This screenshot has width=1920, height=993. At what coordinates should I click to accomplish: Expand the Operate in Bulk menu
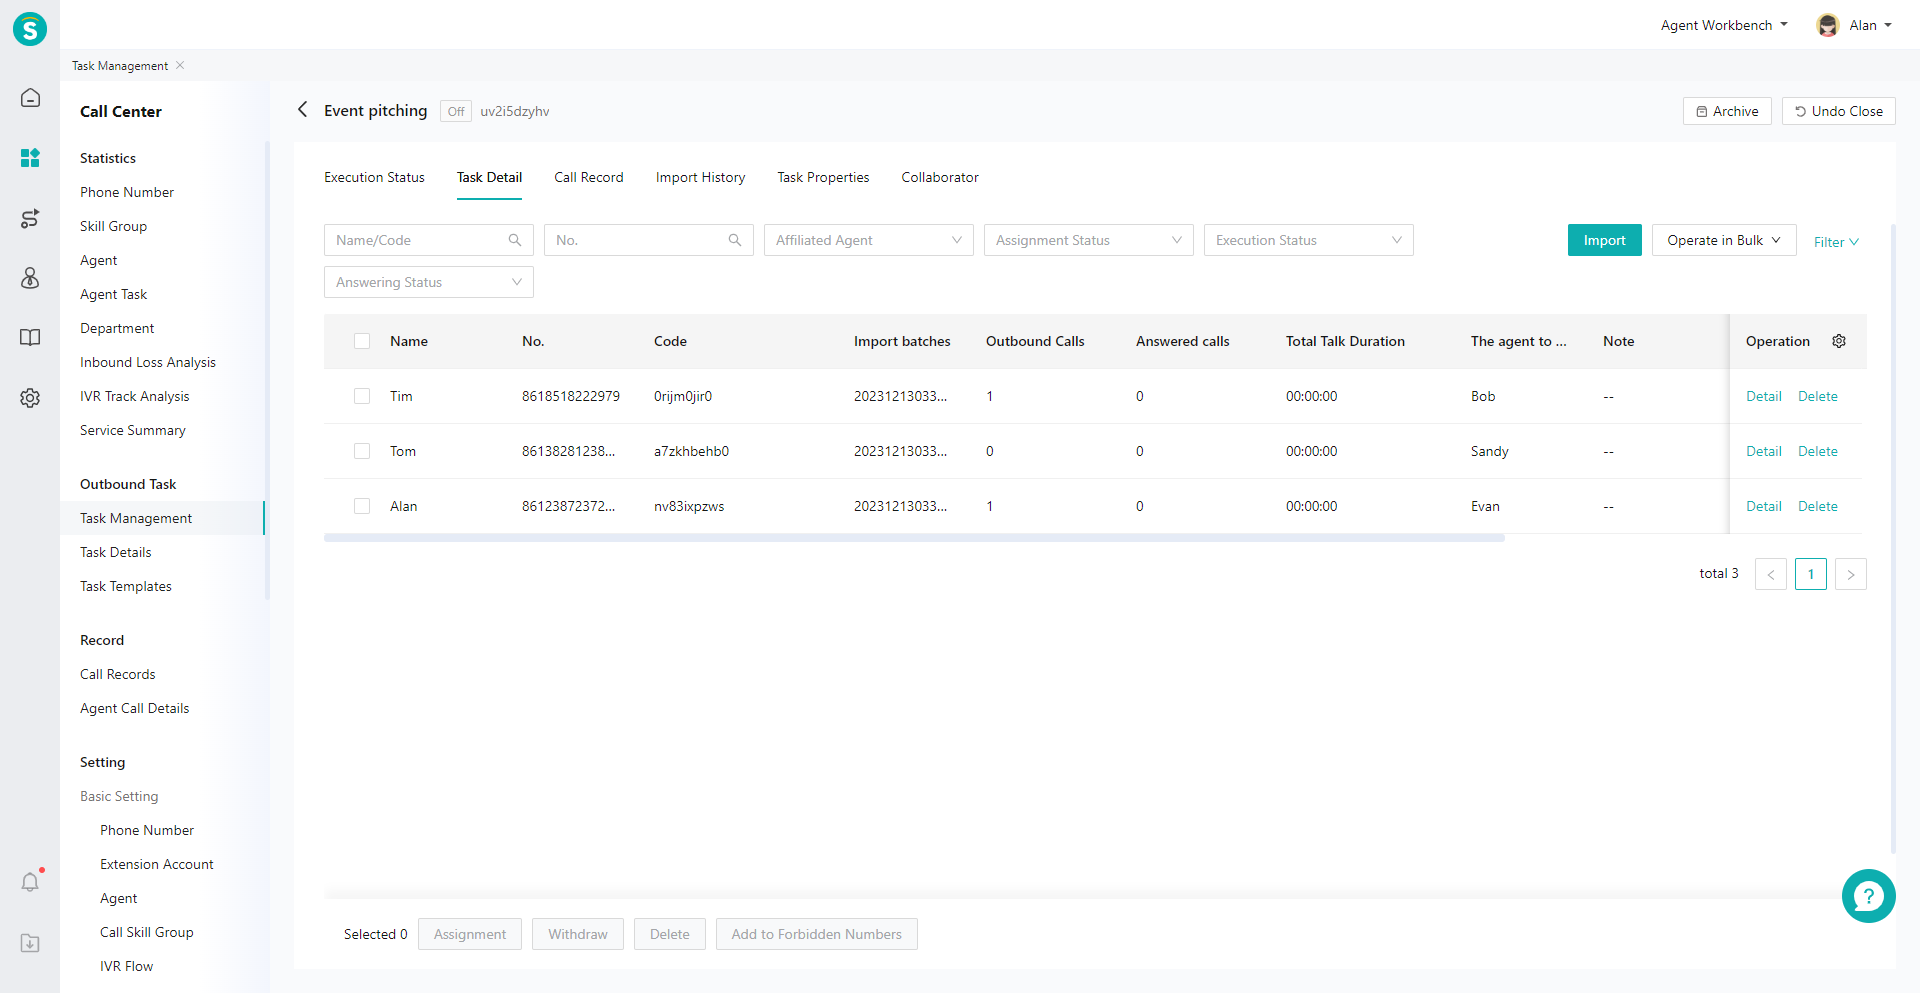[x=1724, y=240]
